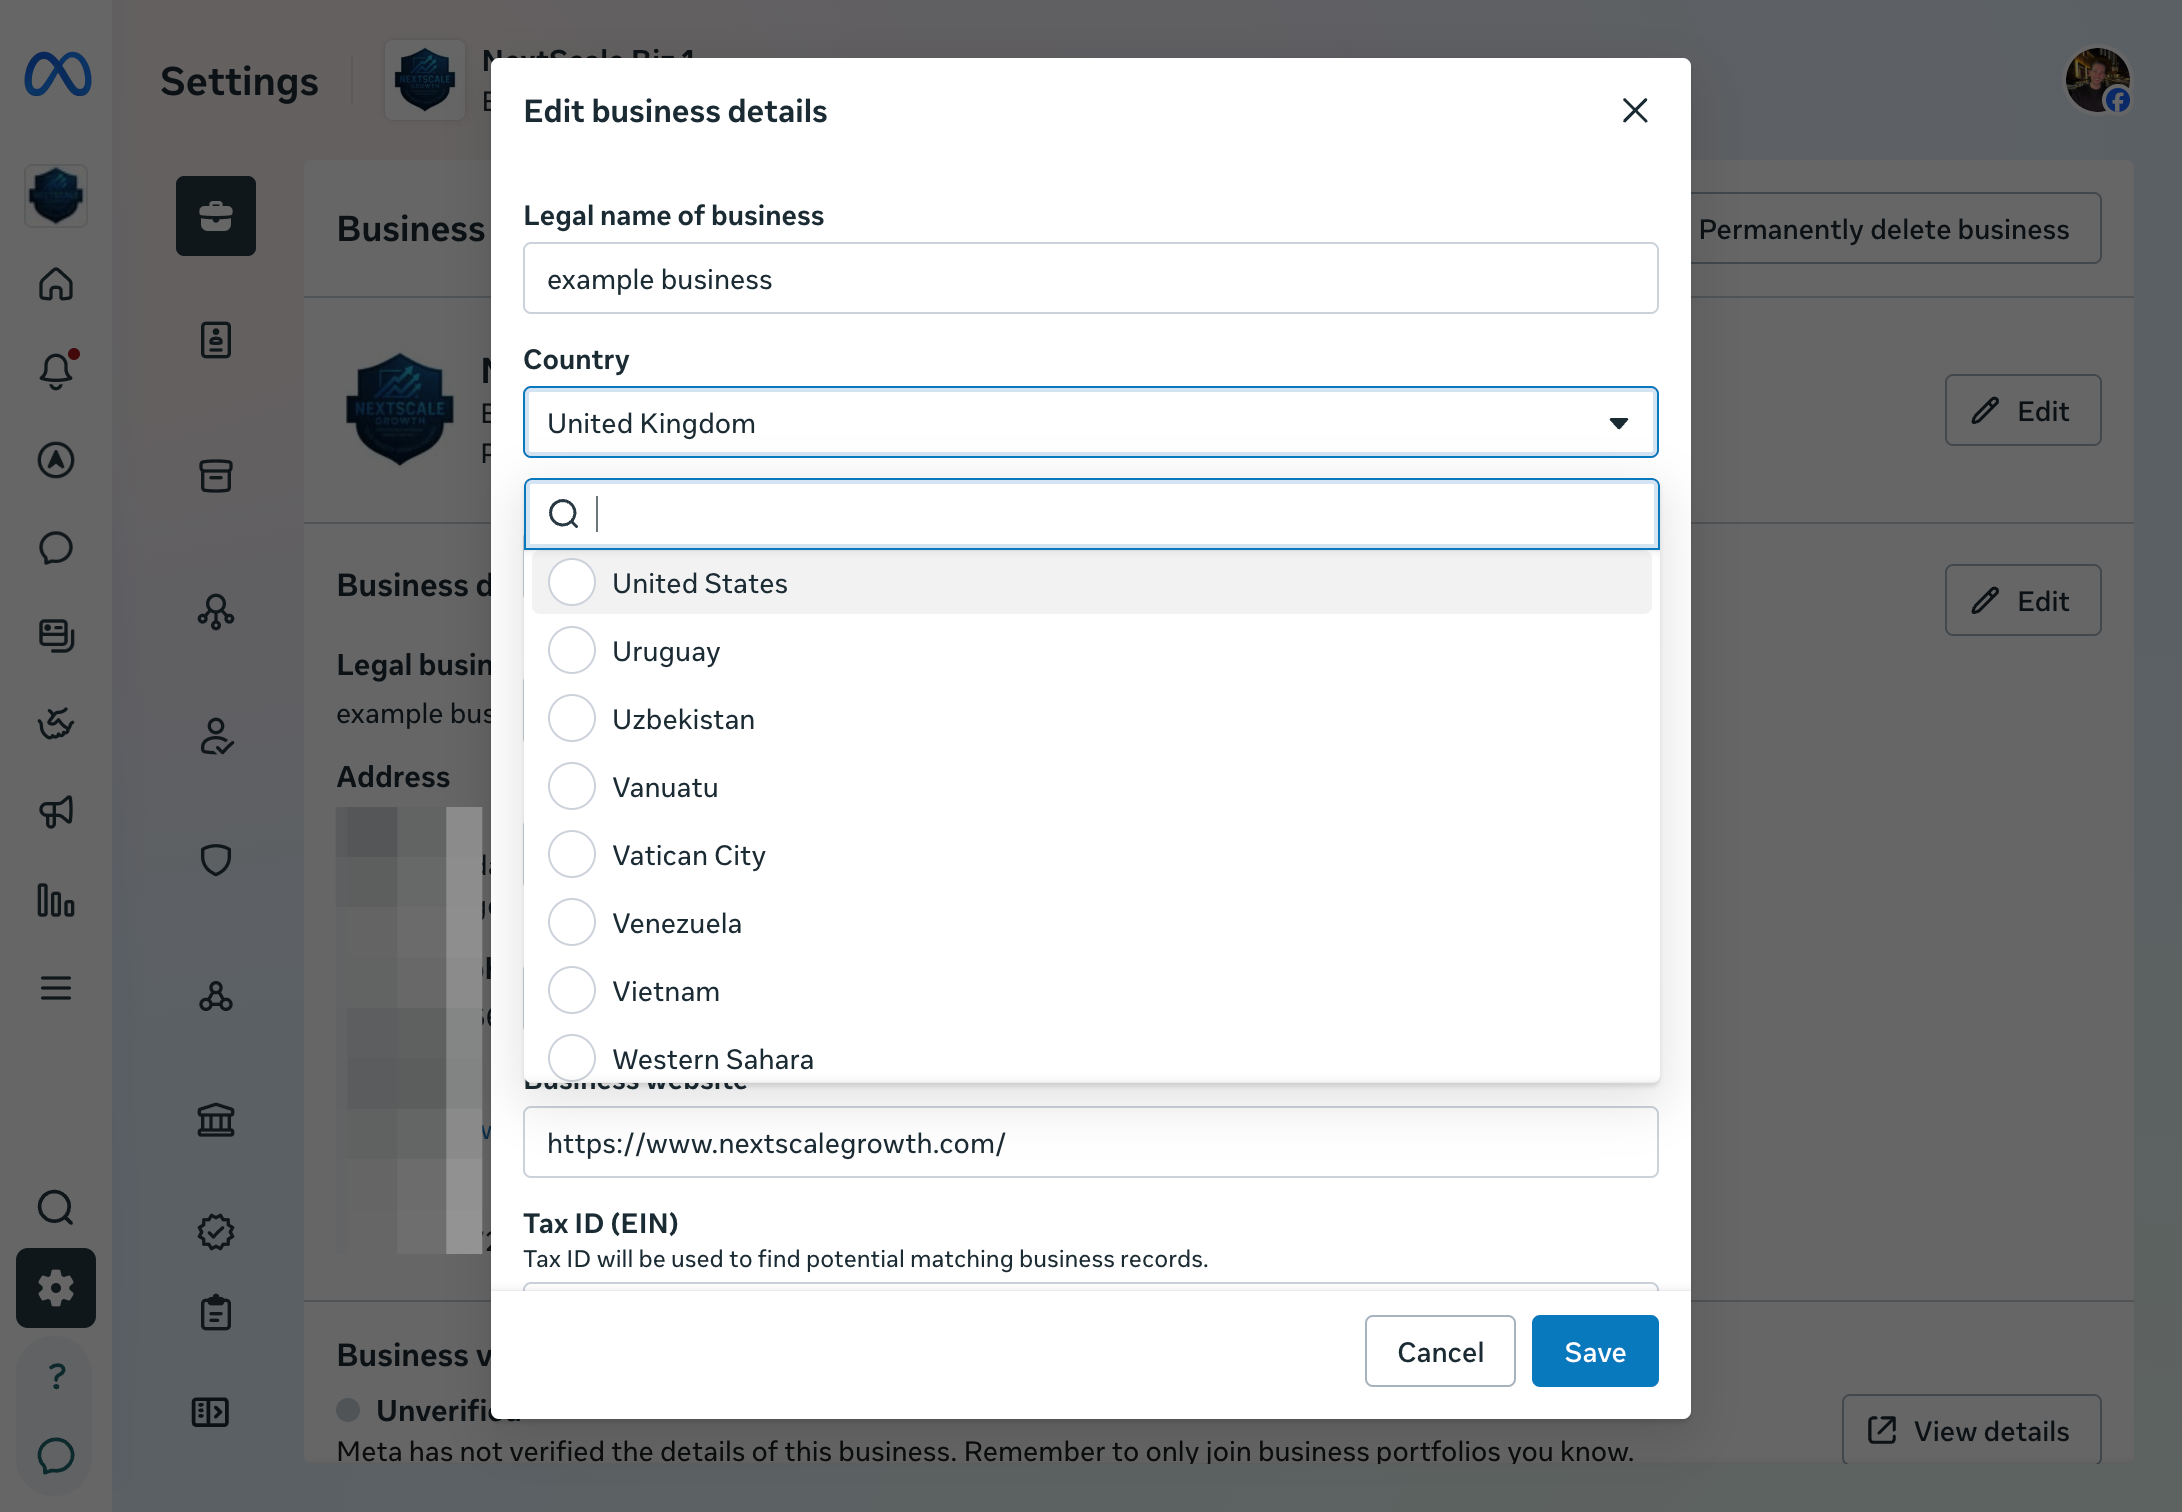Select the briefcase Business info icon
This screenshot has width=2182, height=1512.
[216, 216]
